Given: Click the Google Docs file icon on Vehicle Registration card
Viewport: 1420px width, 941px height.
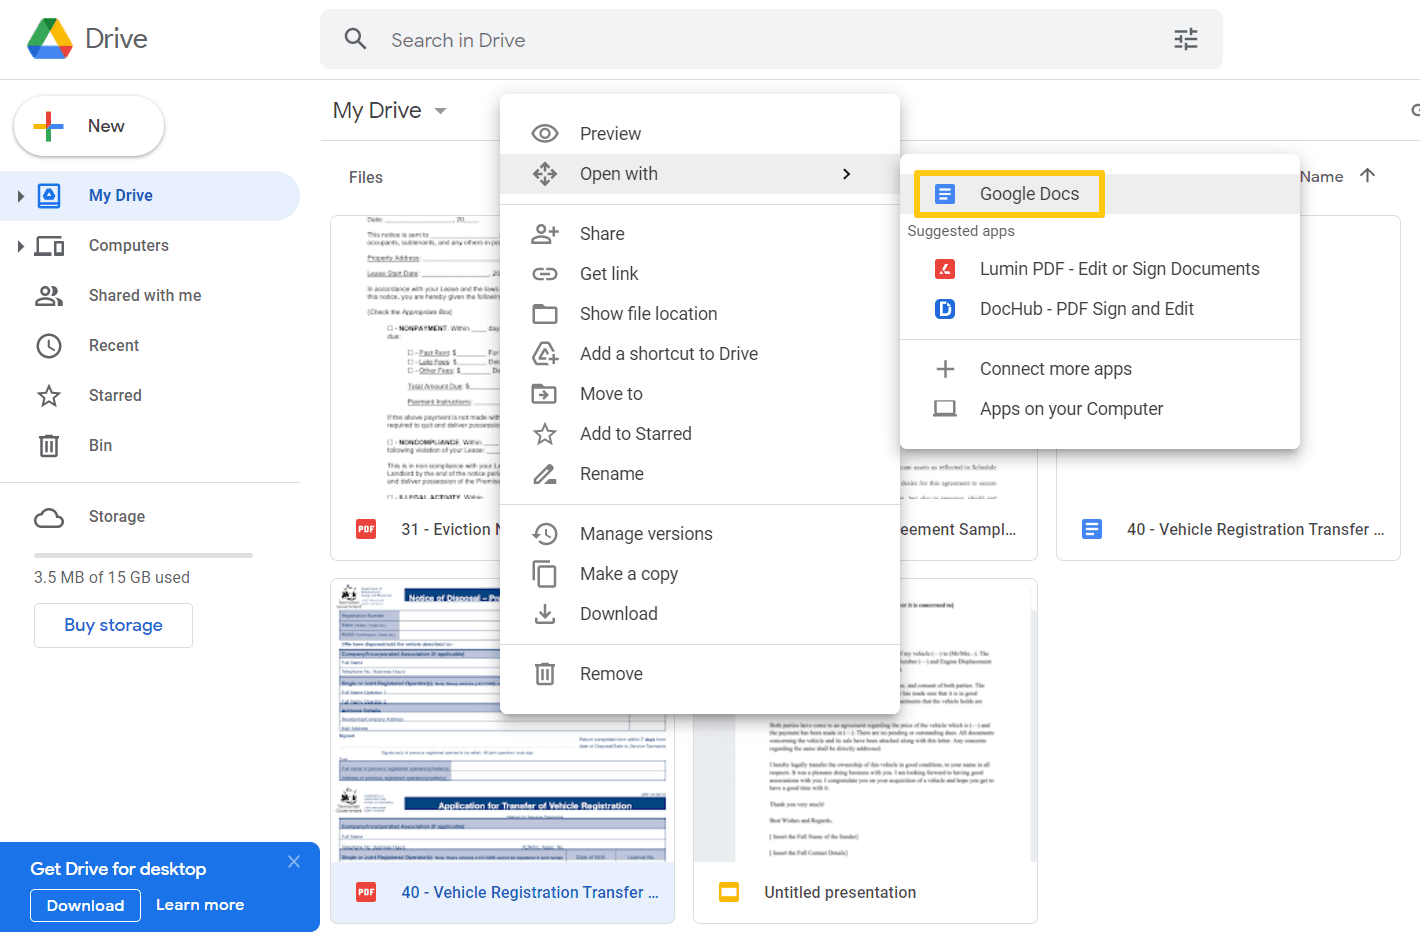Looking at the screenshot, I should click(1092, 529).
